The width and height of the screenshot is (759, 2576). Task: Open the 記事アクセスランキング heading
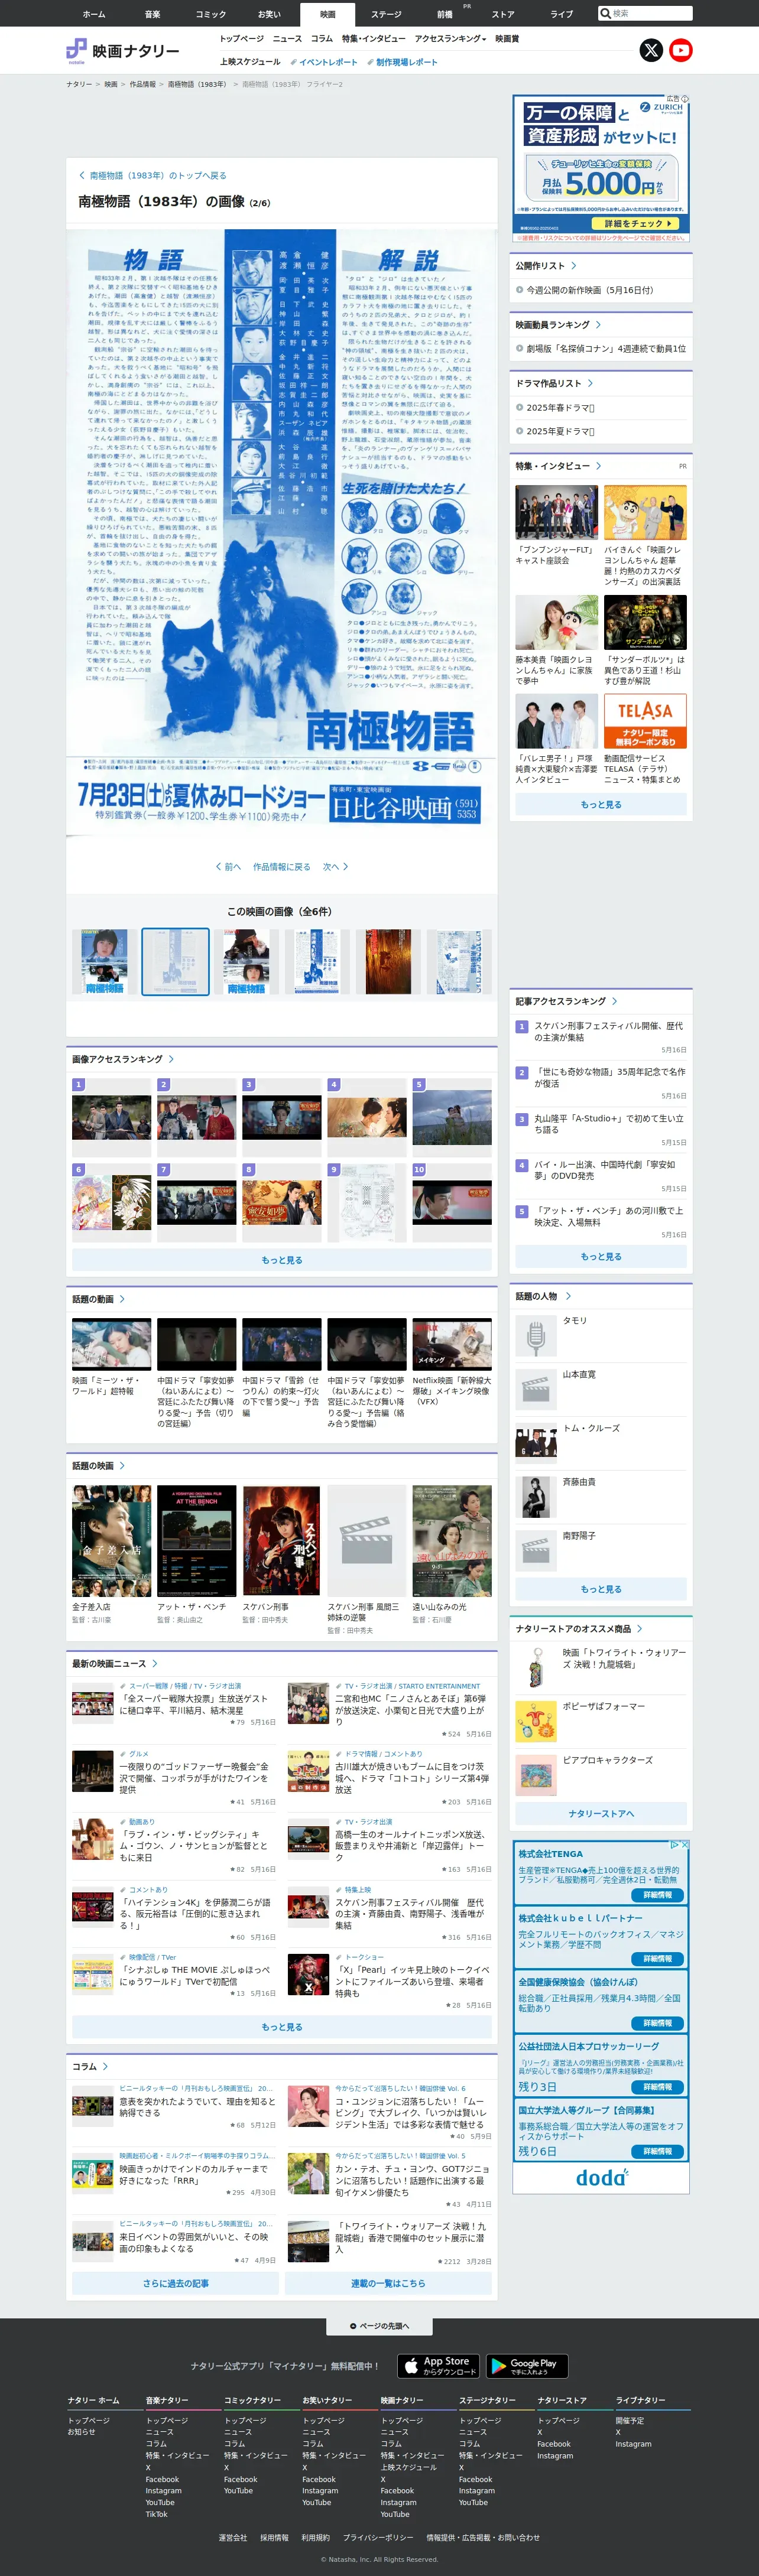pos(566,1000)
